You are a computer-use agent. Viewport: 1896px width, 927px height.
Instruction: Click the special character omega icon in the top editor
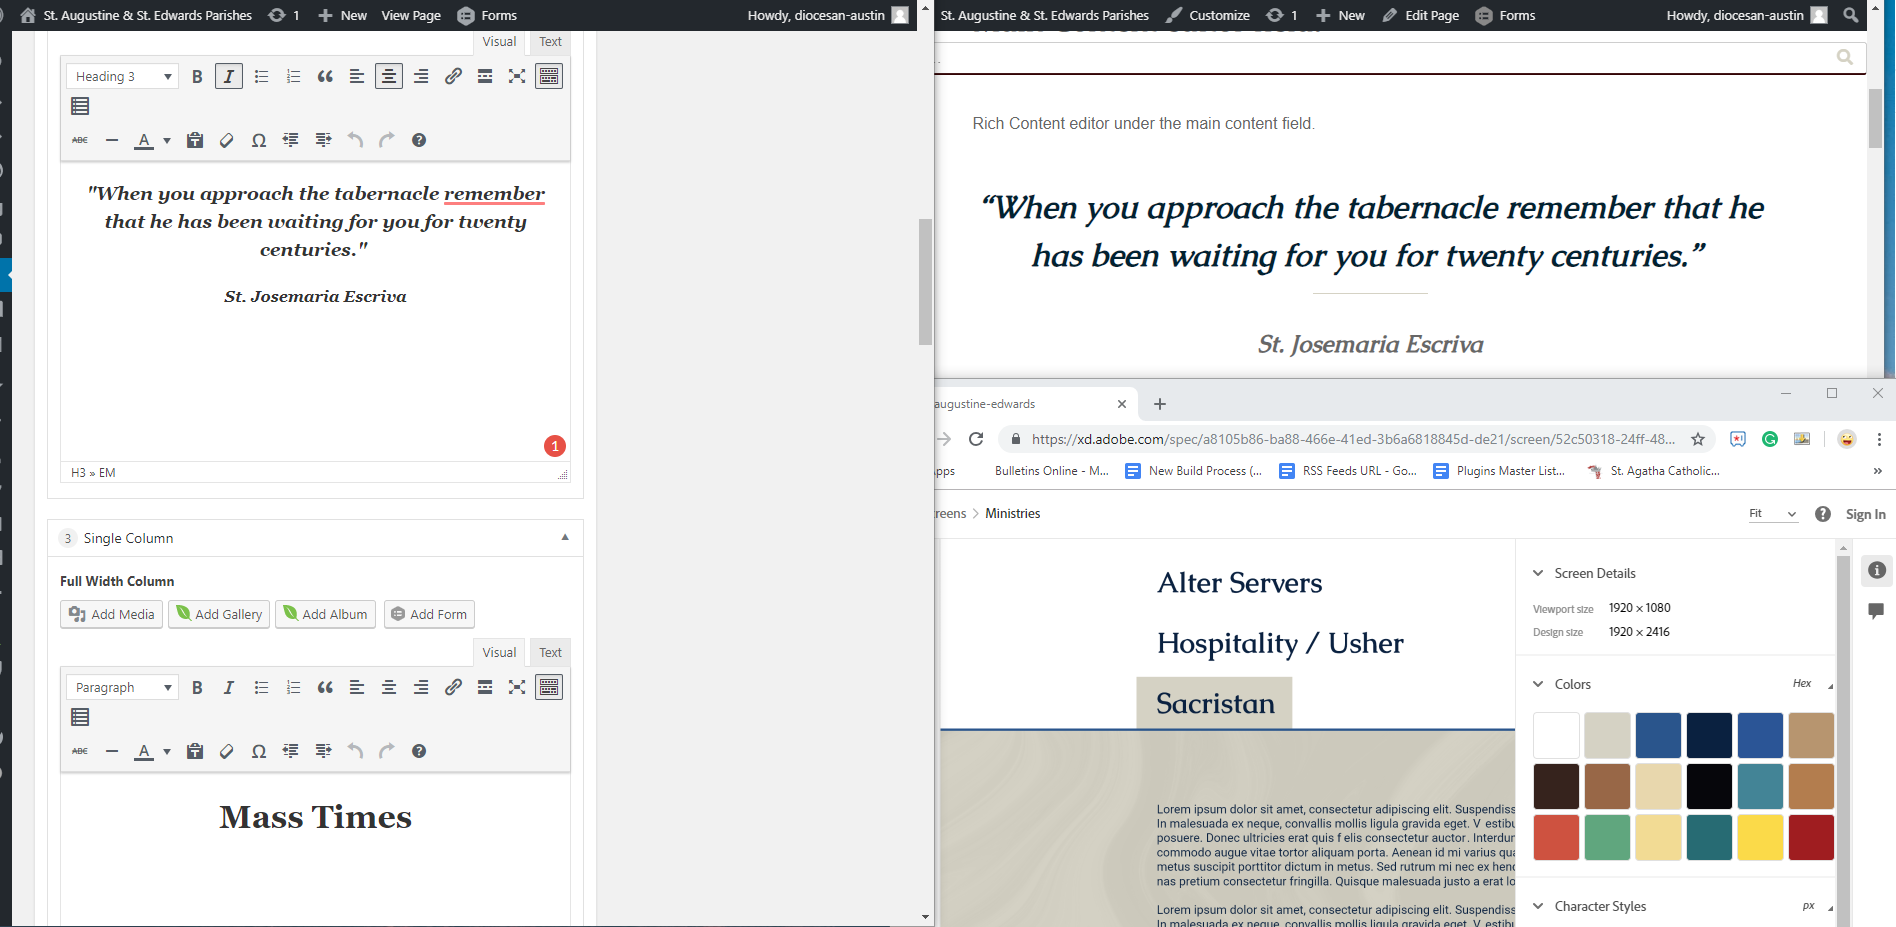pos(259,141)
